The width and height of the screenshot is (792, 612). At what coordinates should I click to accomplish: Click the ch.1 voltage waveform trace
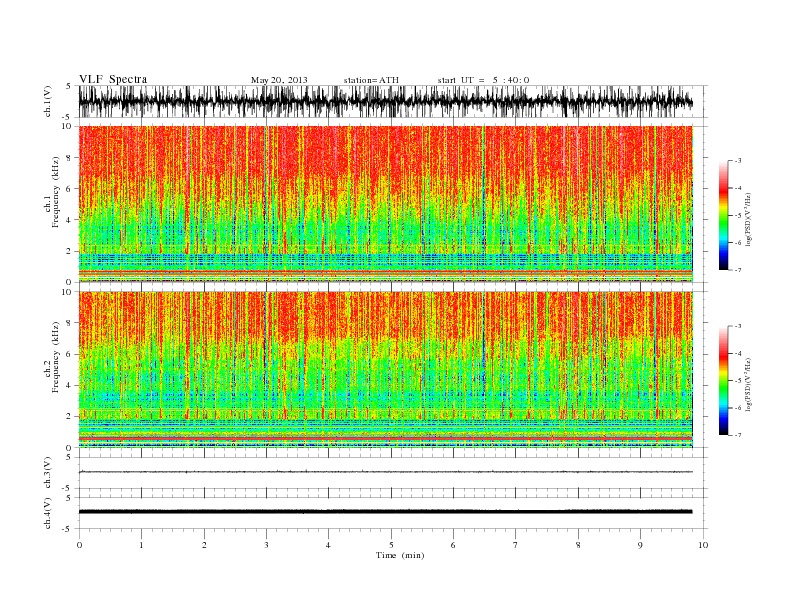[386, 101]
